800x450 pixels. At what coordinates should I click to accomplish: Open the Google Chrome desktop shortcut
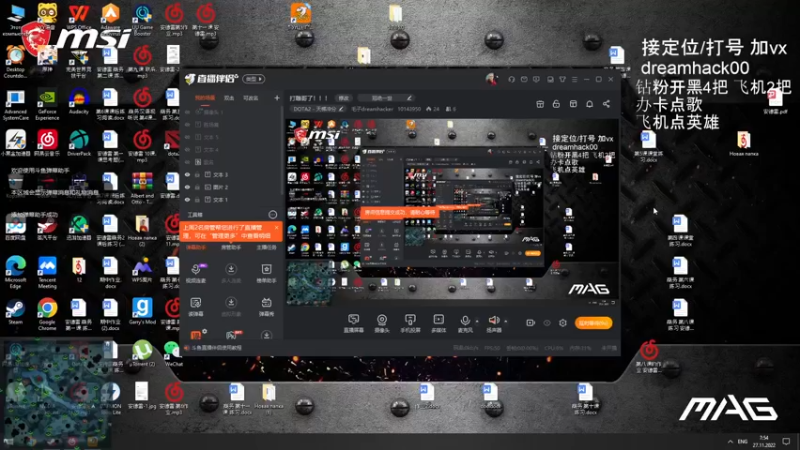47,314
